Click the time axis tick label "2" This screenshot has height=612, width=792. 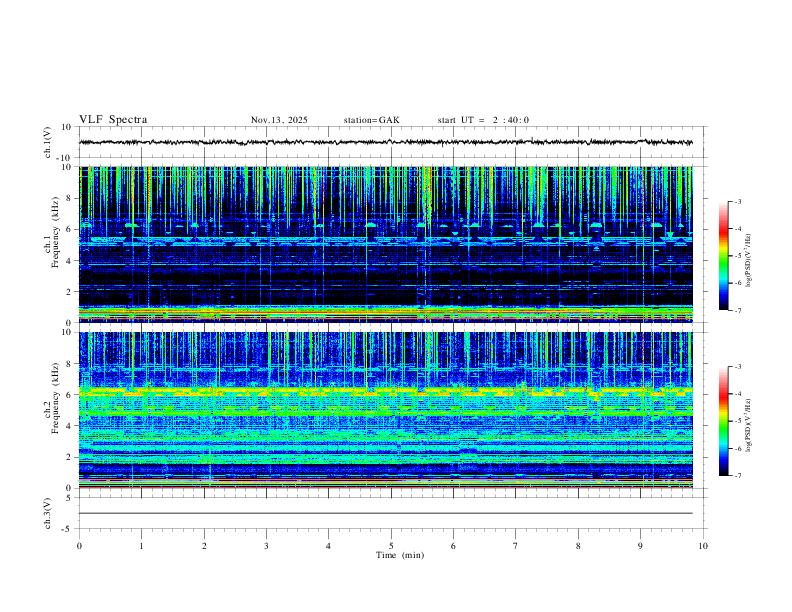click(x=204, y=546)
